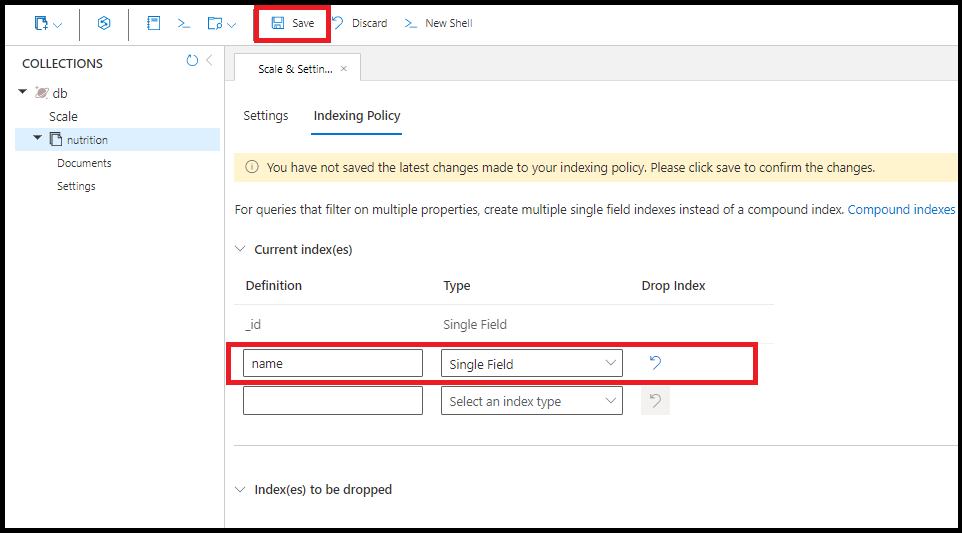This screenshot has height=533, width=962.
Task: Click the name index definition field
Action: coord(333,363)
